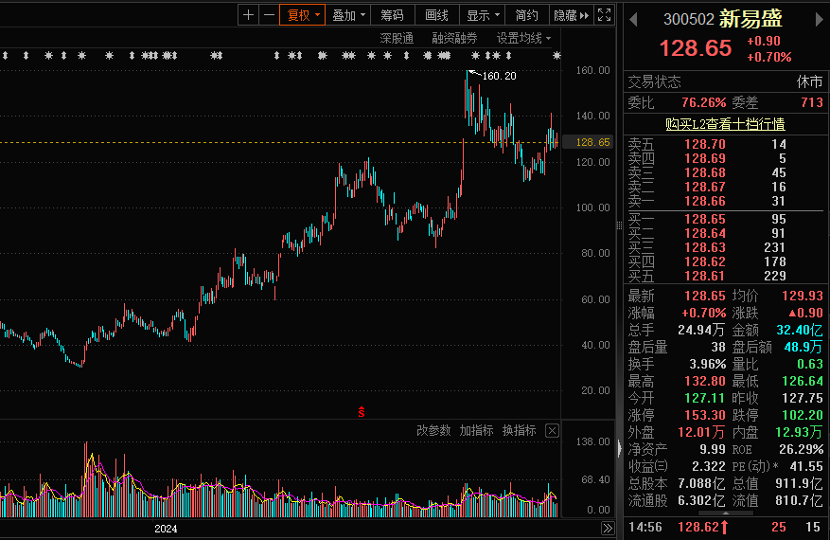Screen dimensions: 830x540
Task: Click 换手 value 3.96%
Action: (707, 364)
